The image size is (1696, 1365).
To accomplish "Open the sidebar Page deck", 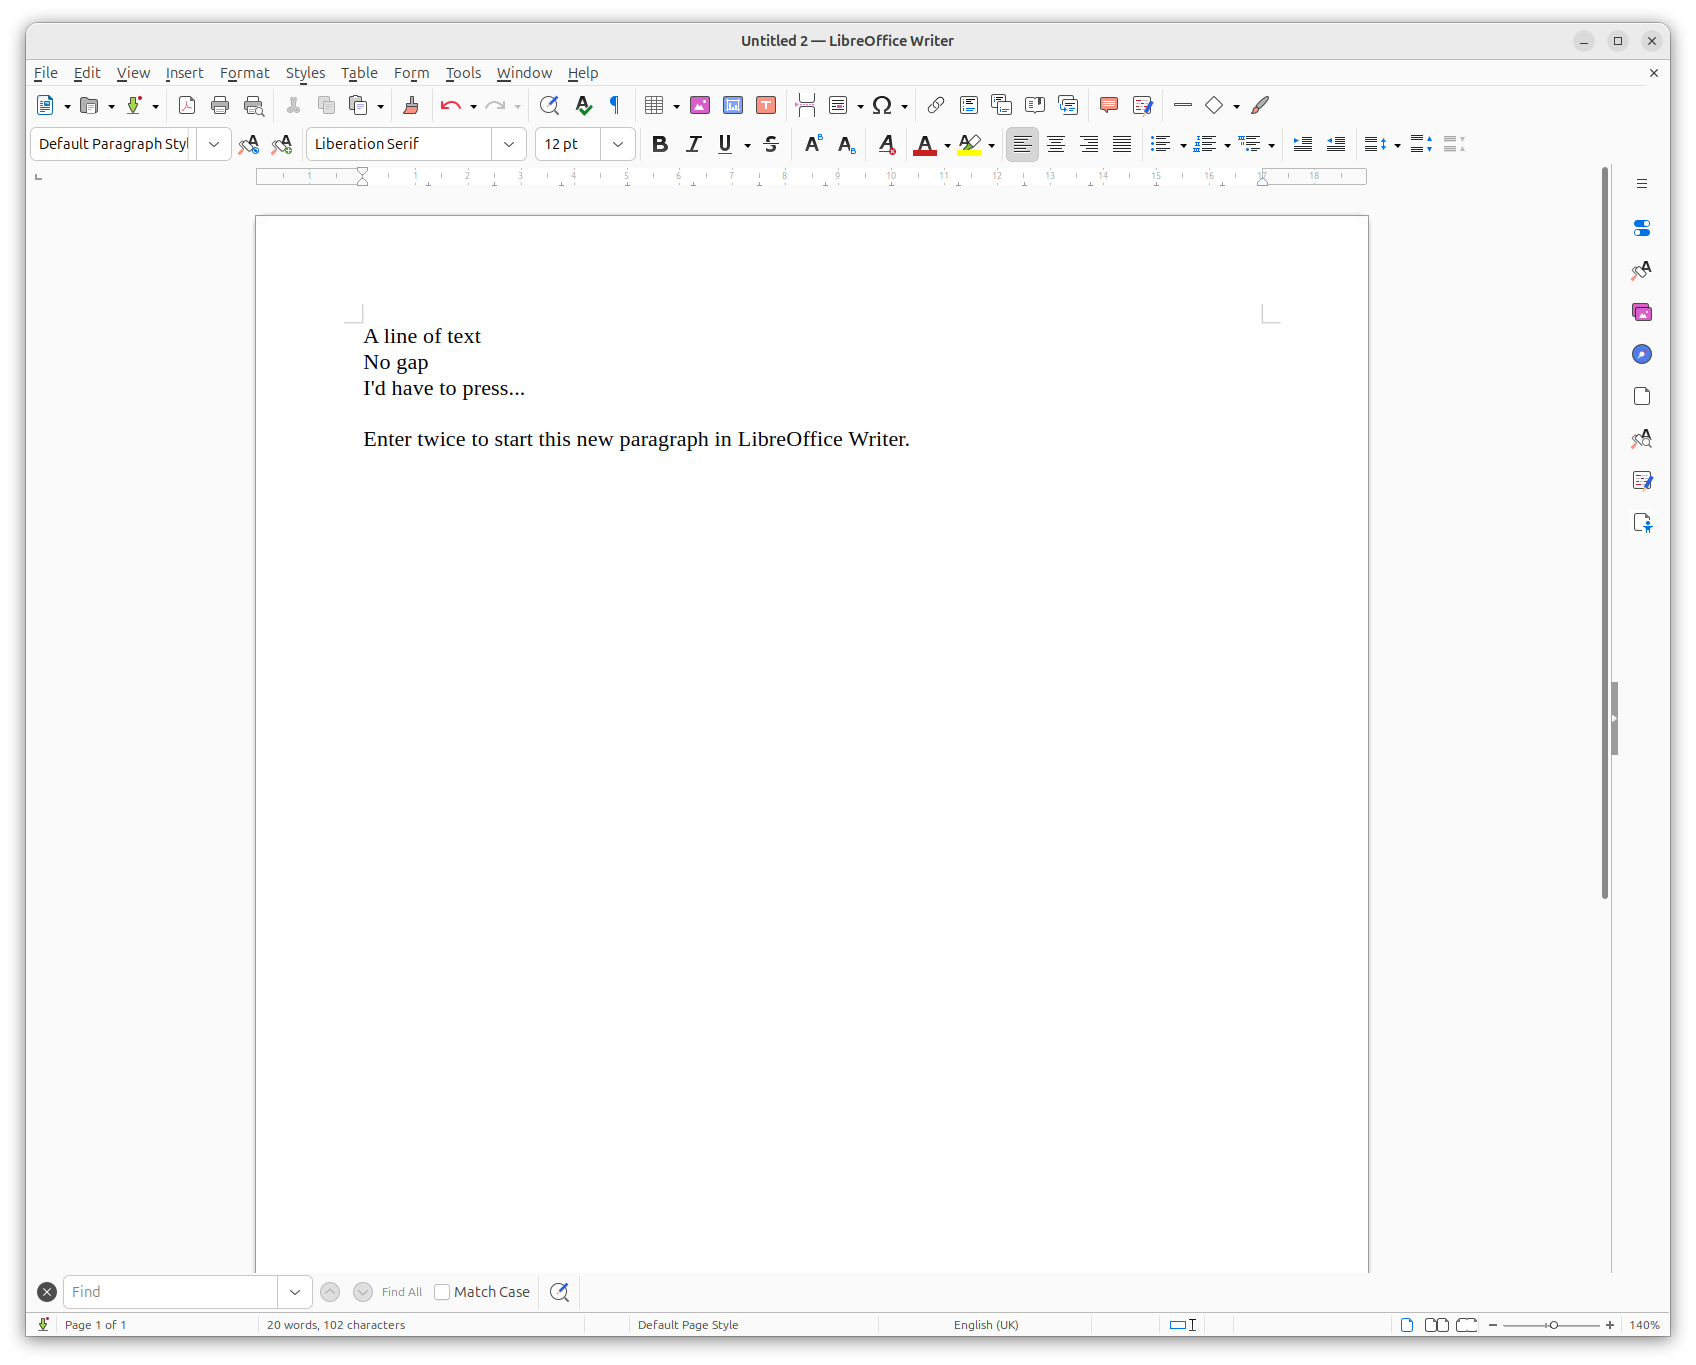I will click(x=1642, y=396).
